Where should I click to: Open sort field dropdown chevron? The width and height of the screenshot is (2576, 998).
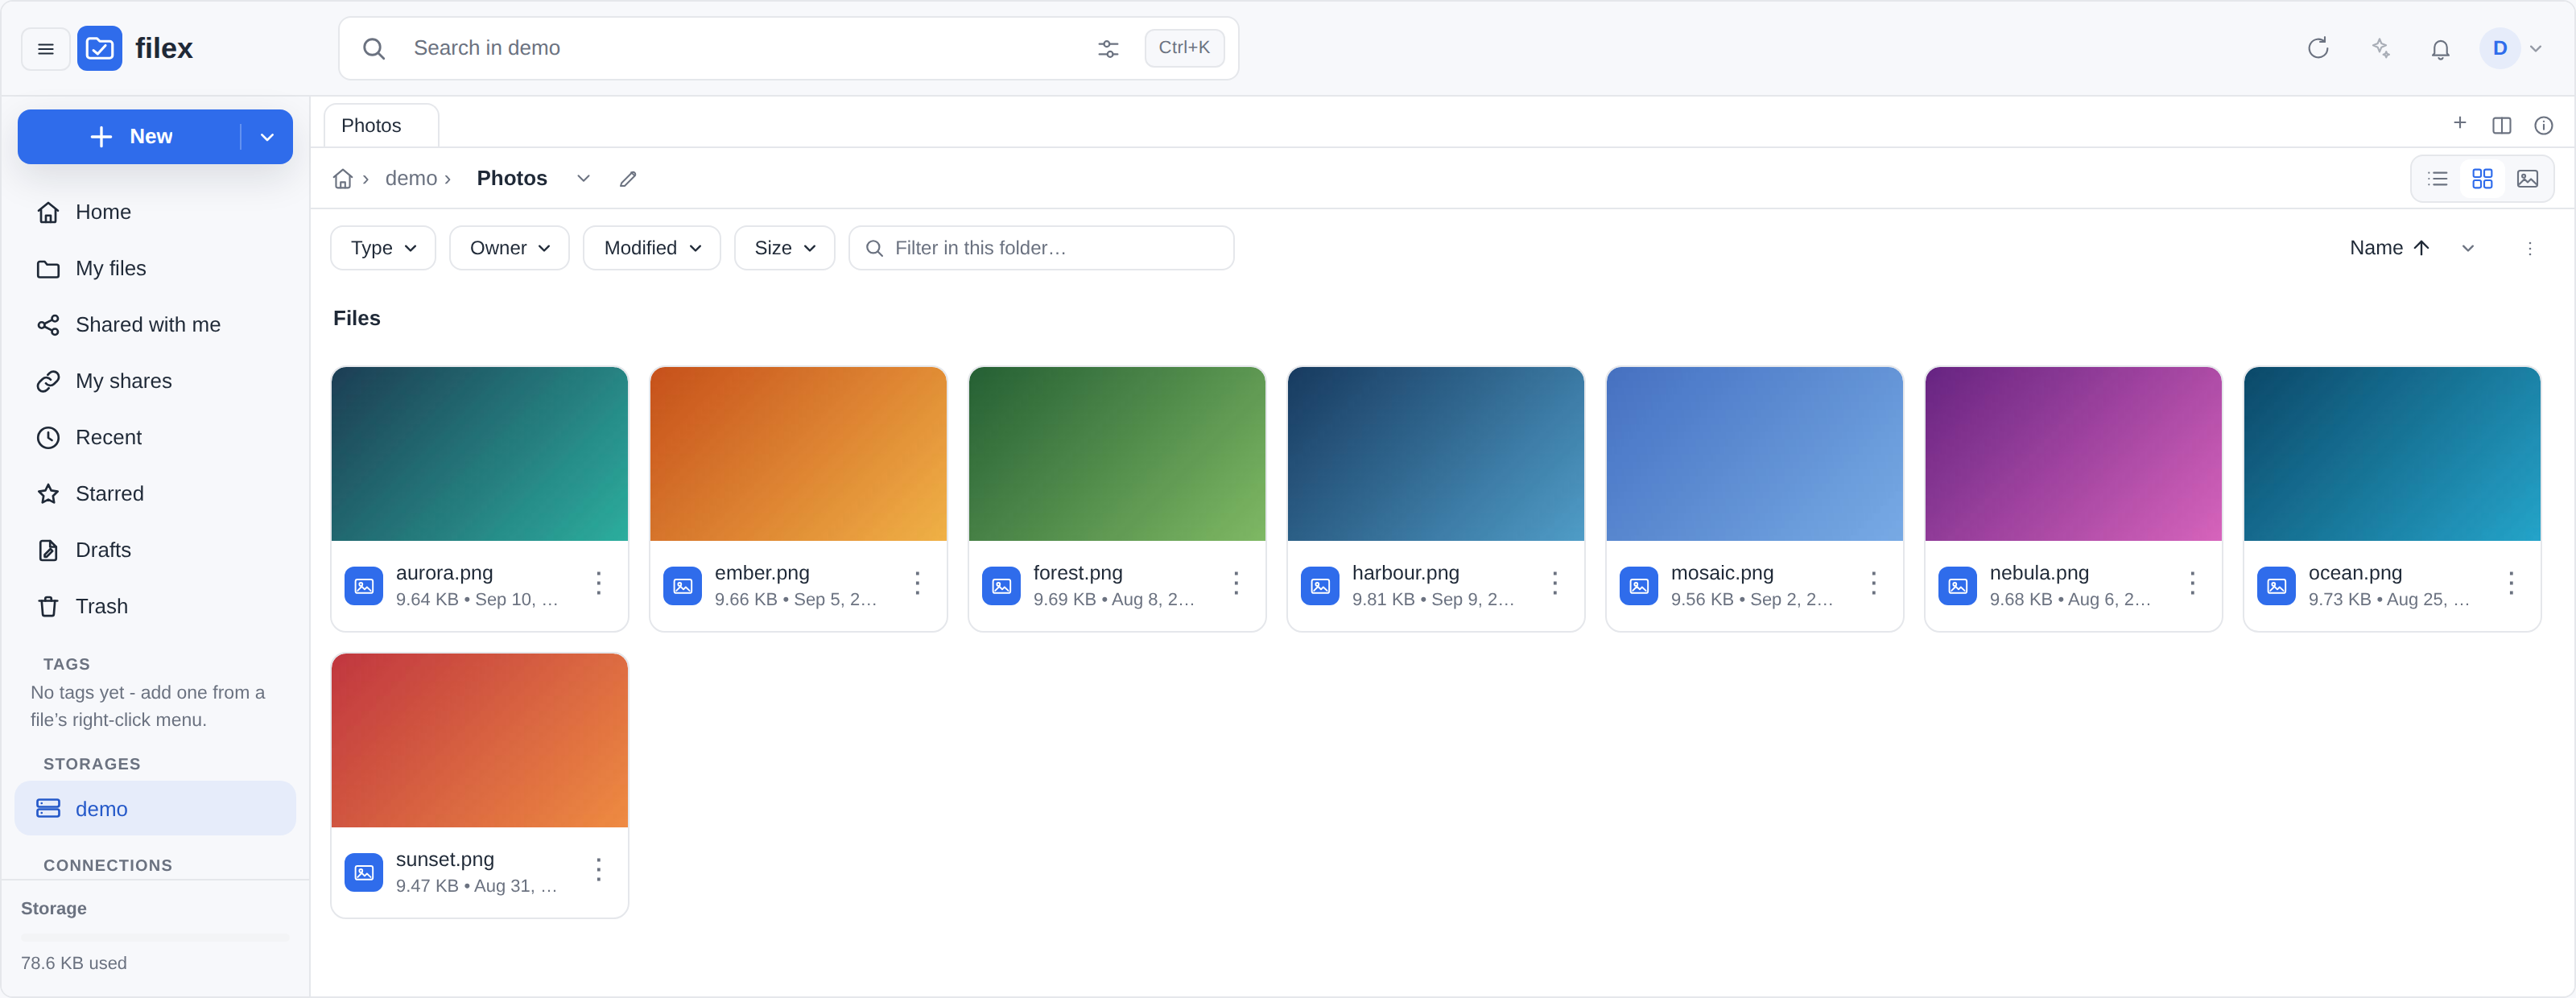(x=2467, y=248)
